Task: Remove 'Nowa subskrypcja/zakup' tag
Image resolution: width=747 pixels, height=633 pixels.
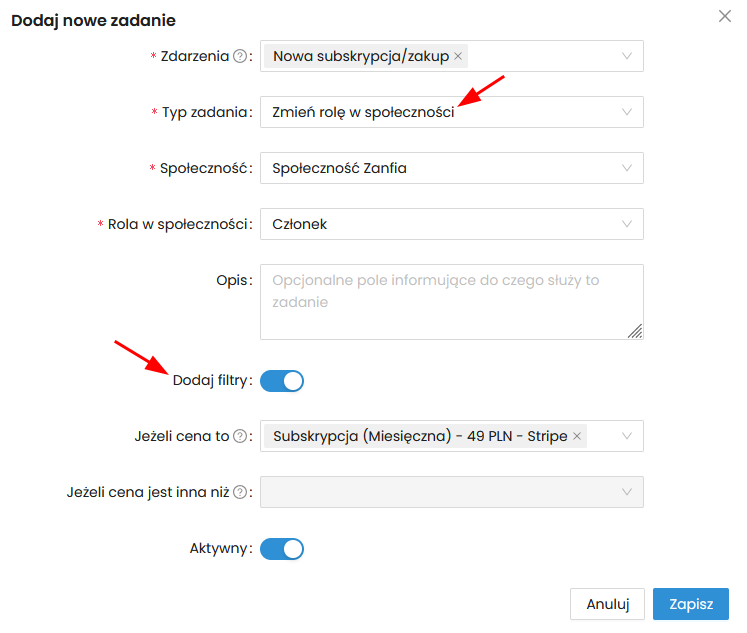Action: (x=458, y=57)
